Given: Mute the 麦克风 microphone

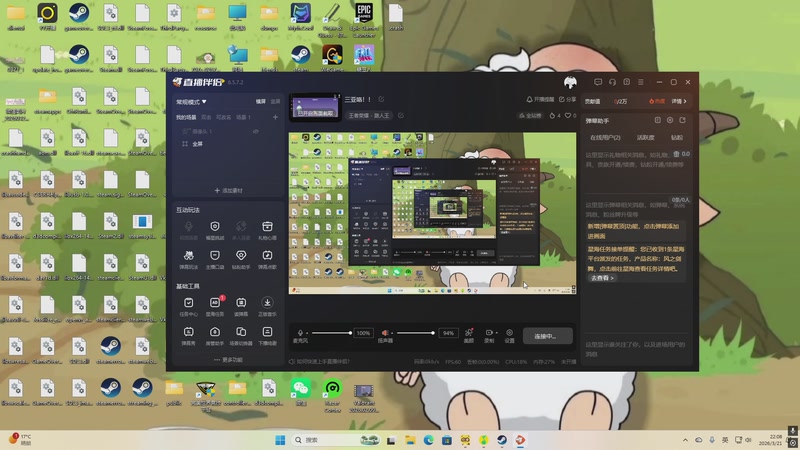Looking at the screenshot, I should coord(300,333).
